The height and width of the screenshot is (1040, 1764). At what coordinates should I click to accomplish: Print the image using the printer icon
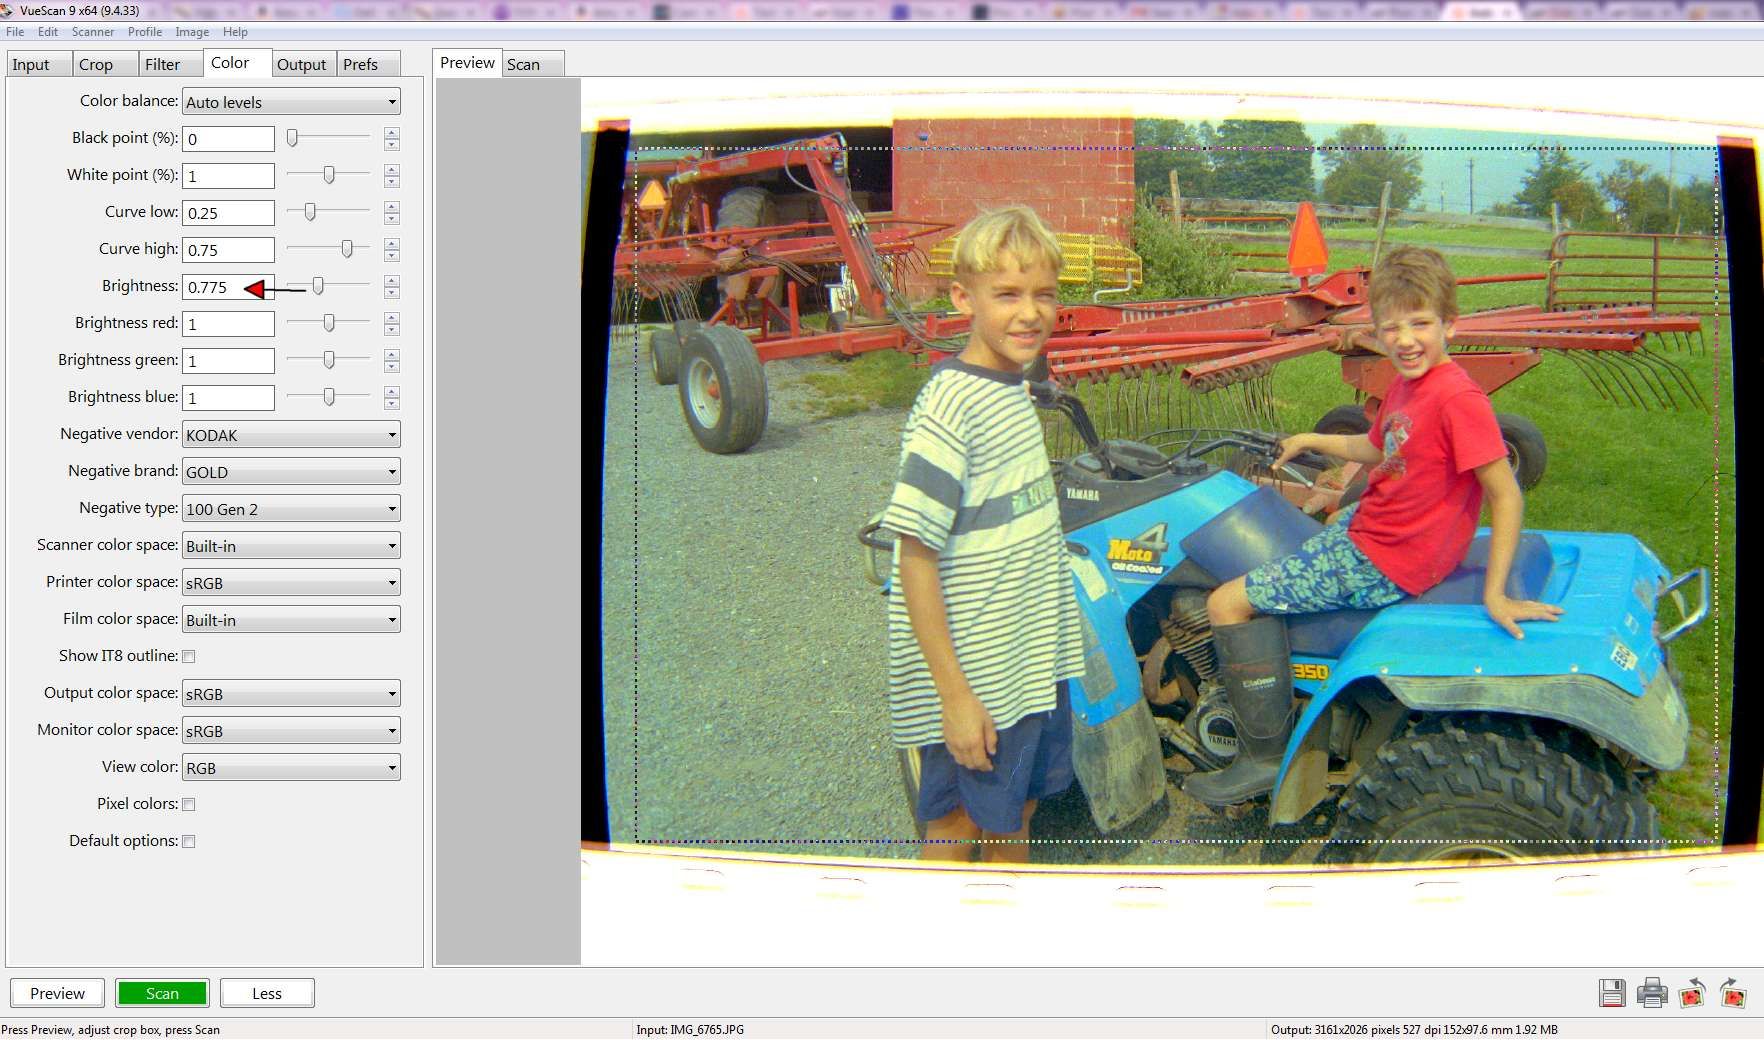pyautogui.click(x=1653, y=994)
